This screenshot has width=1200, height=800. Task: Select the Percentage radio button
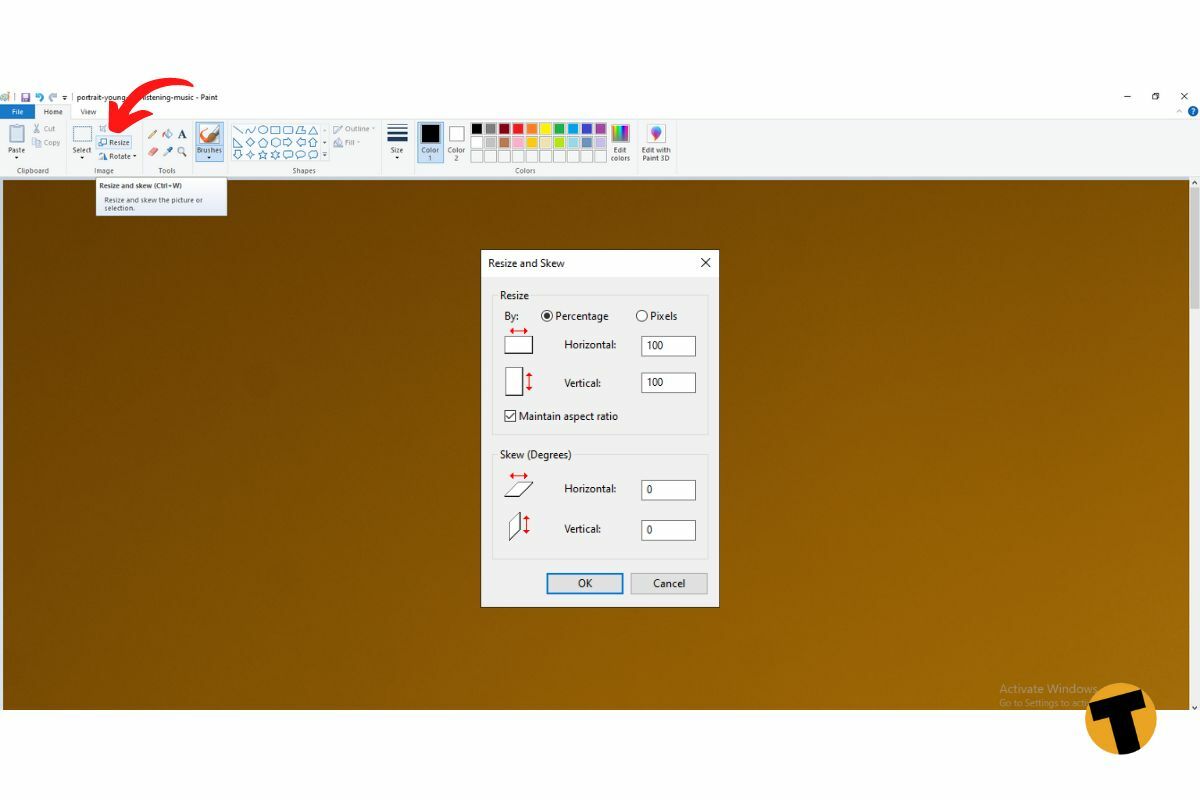545,316
